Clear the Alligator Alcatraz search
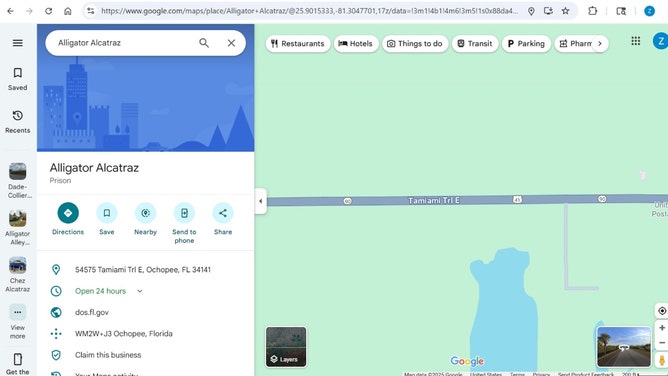This screenshot has height=376, width=668. click(231, 43)
